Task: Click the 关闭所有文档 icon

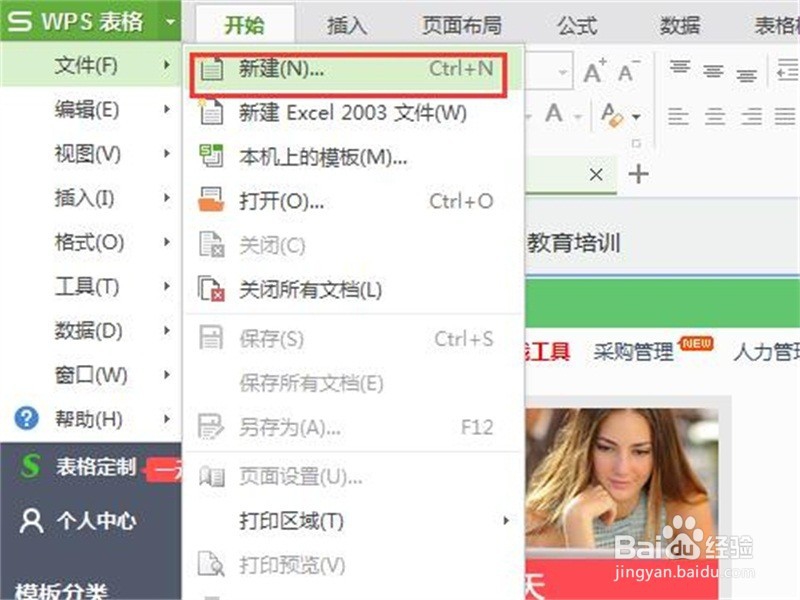Action: [211, 289]
